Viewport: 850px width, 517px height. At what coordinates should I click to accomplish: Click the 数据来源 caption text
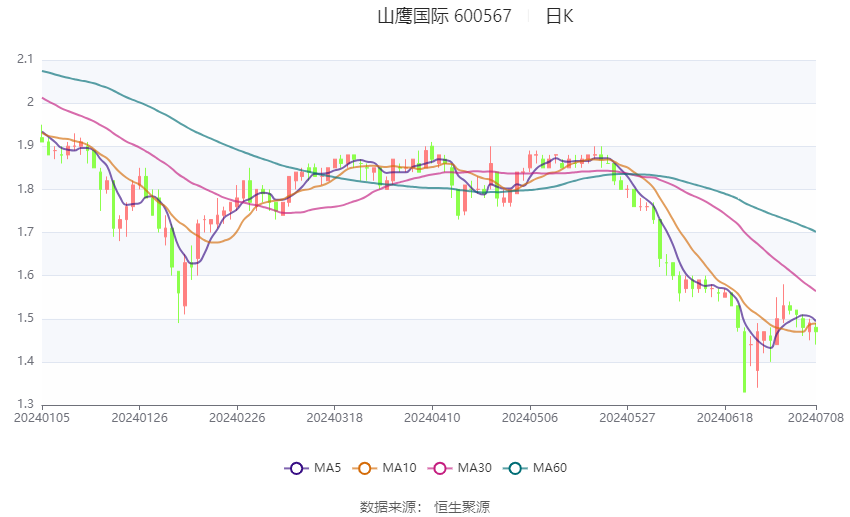tap(387, 507)
